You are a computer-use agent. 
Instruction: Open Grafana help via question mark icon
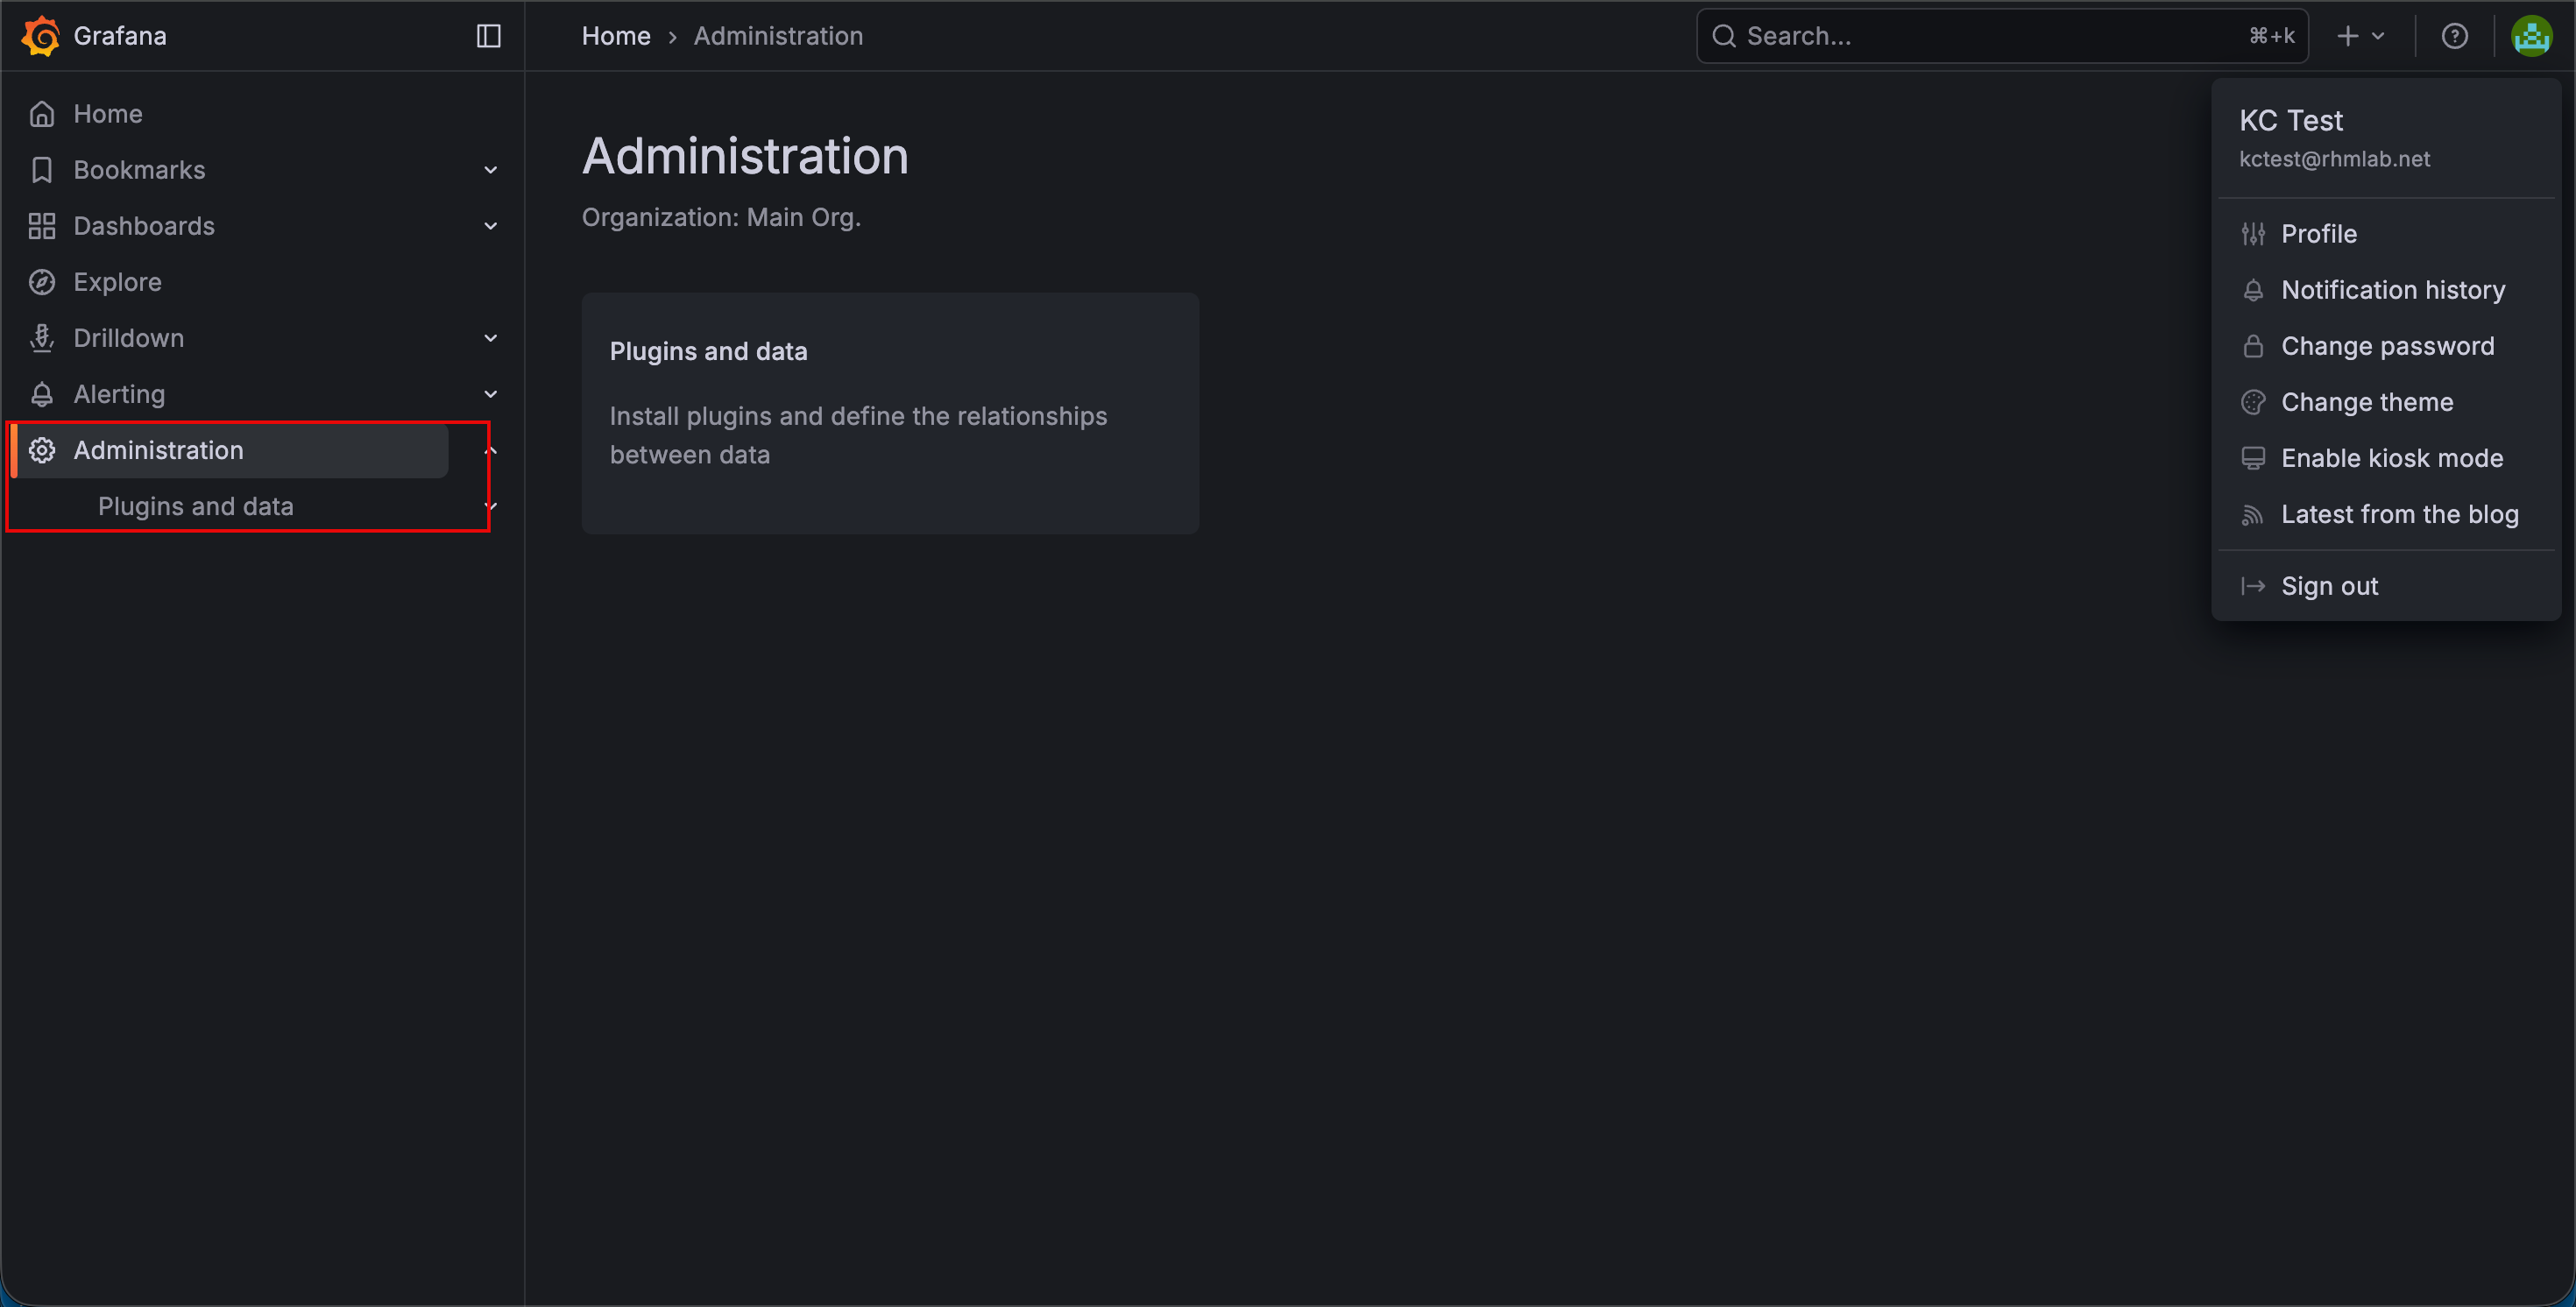pos(2456,36)
